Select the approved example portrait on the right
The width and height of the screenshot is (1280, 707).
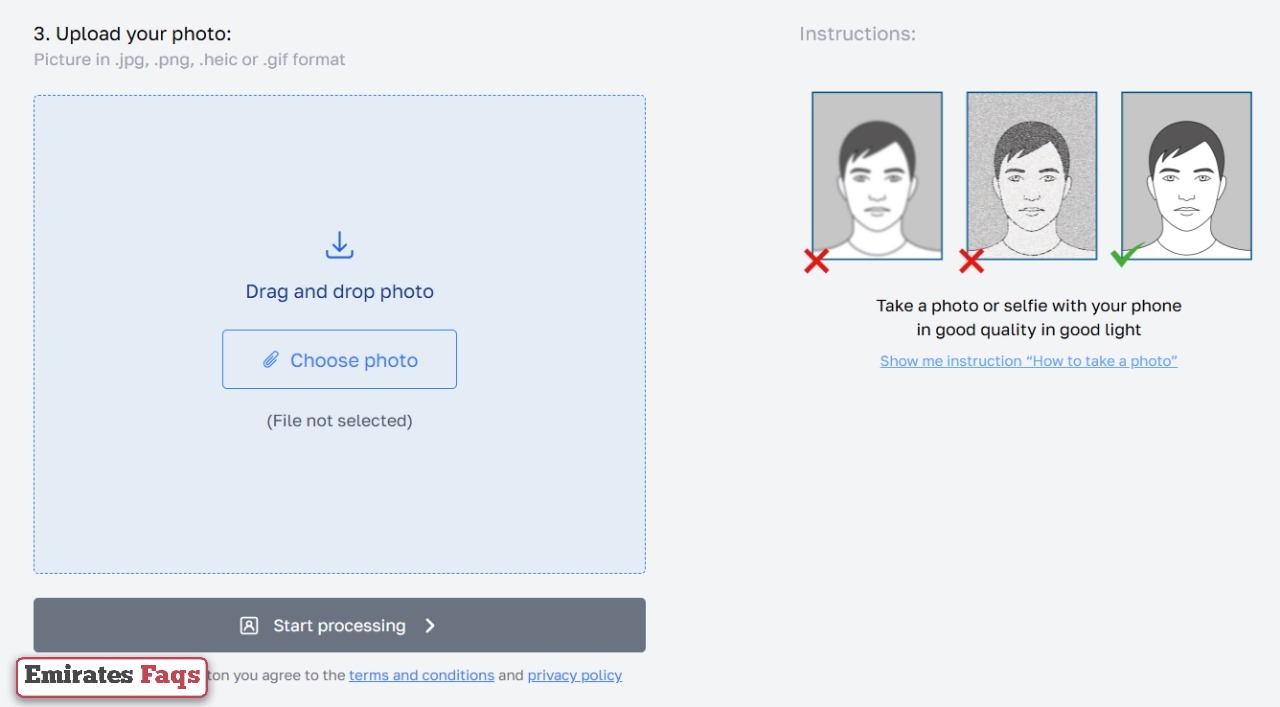click(1186, 175)
